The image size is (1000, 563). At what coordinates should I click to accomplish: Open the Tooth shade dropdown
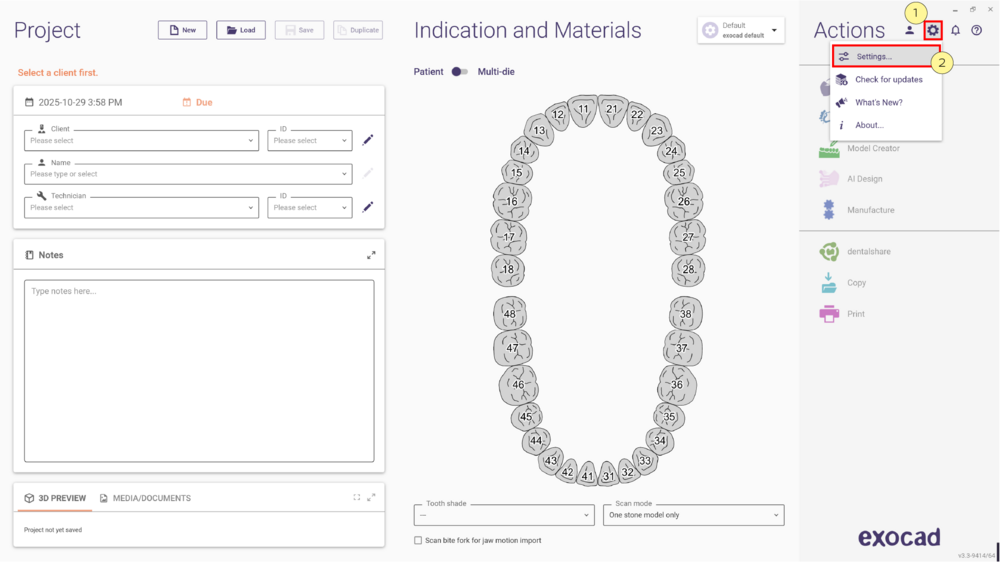point(504,515)
